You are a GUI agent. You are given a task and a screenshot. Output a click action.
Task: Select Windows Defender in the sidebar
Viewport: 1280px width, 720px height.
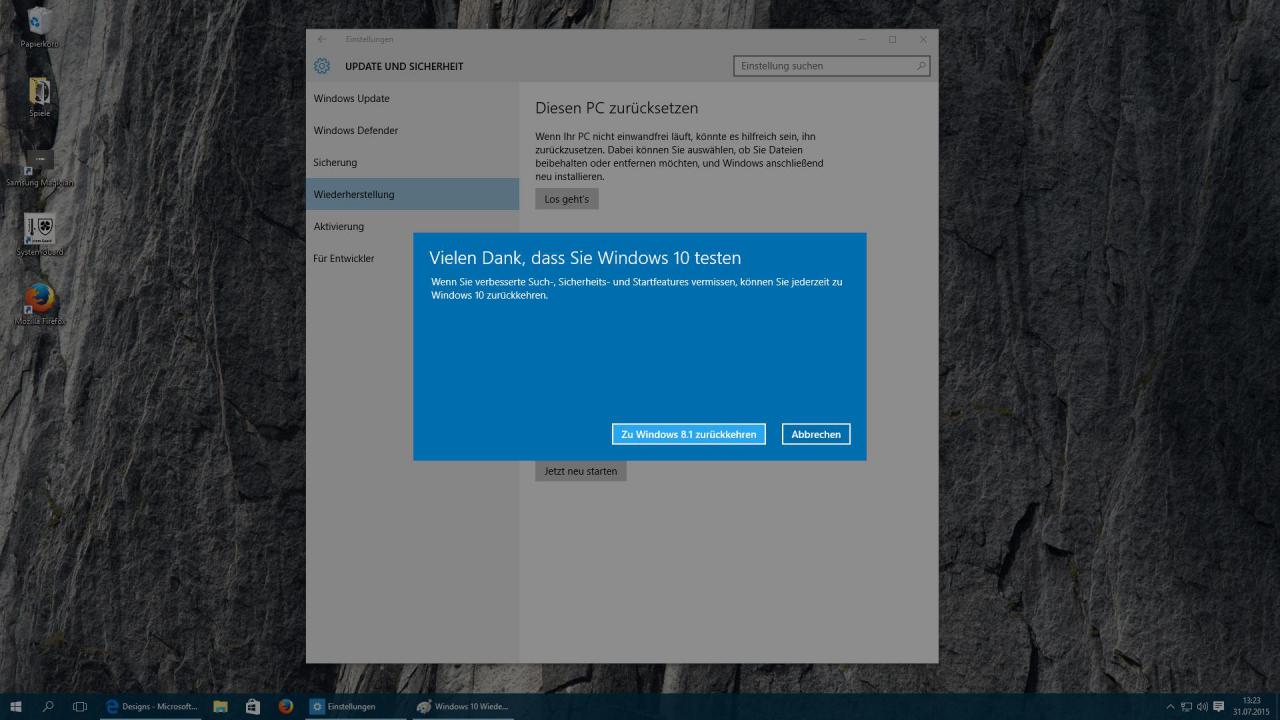[412, 130]
